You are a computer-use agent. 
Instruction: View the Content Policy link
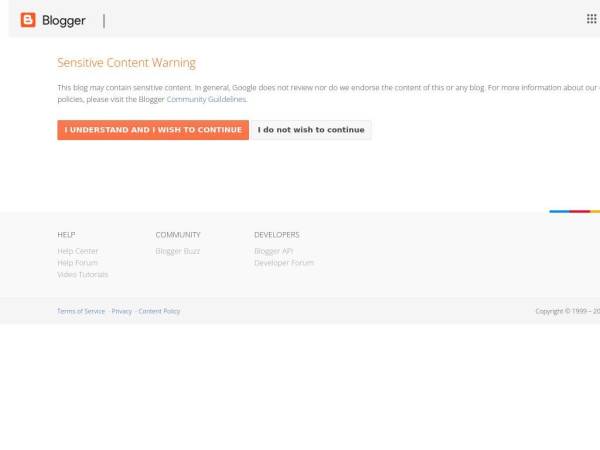point(159,311)
